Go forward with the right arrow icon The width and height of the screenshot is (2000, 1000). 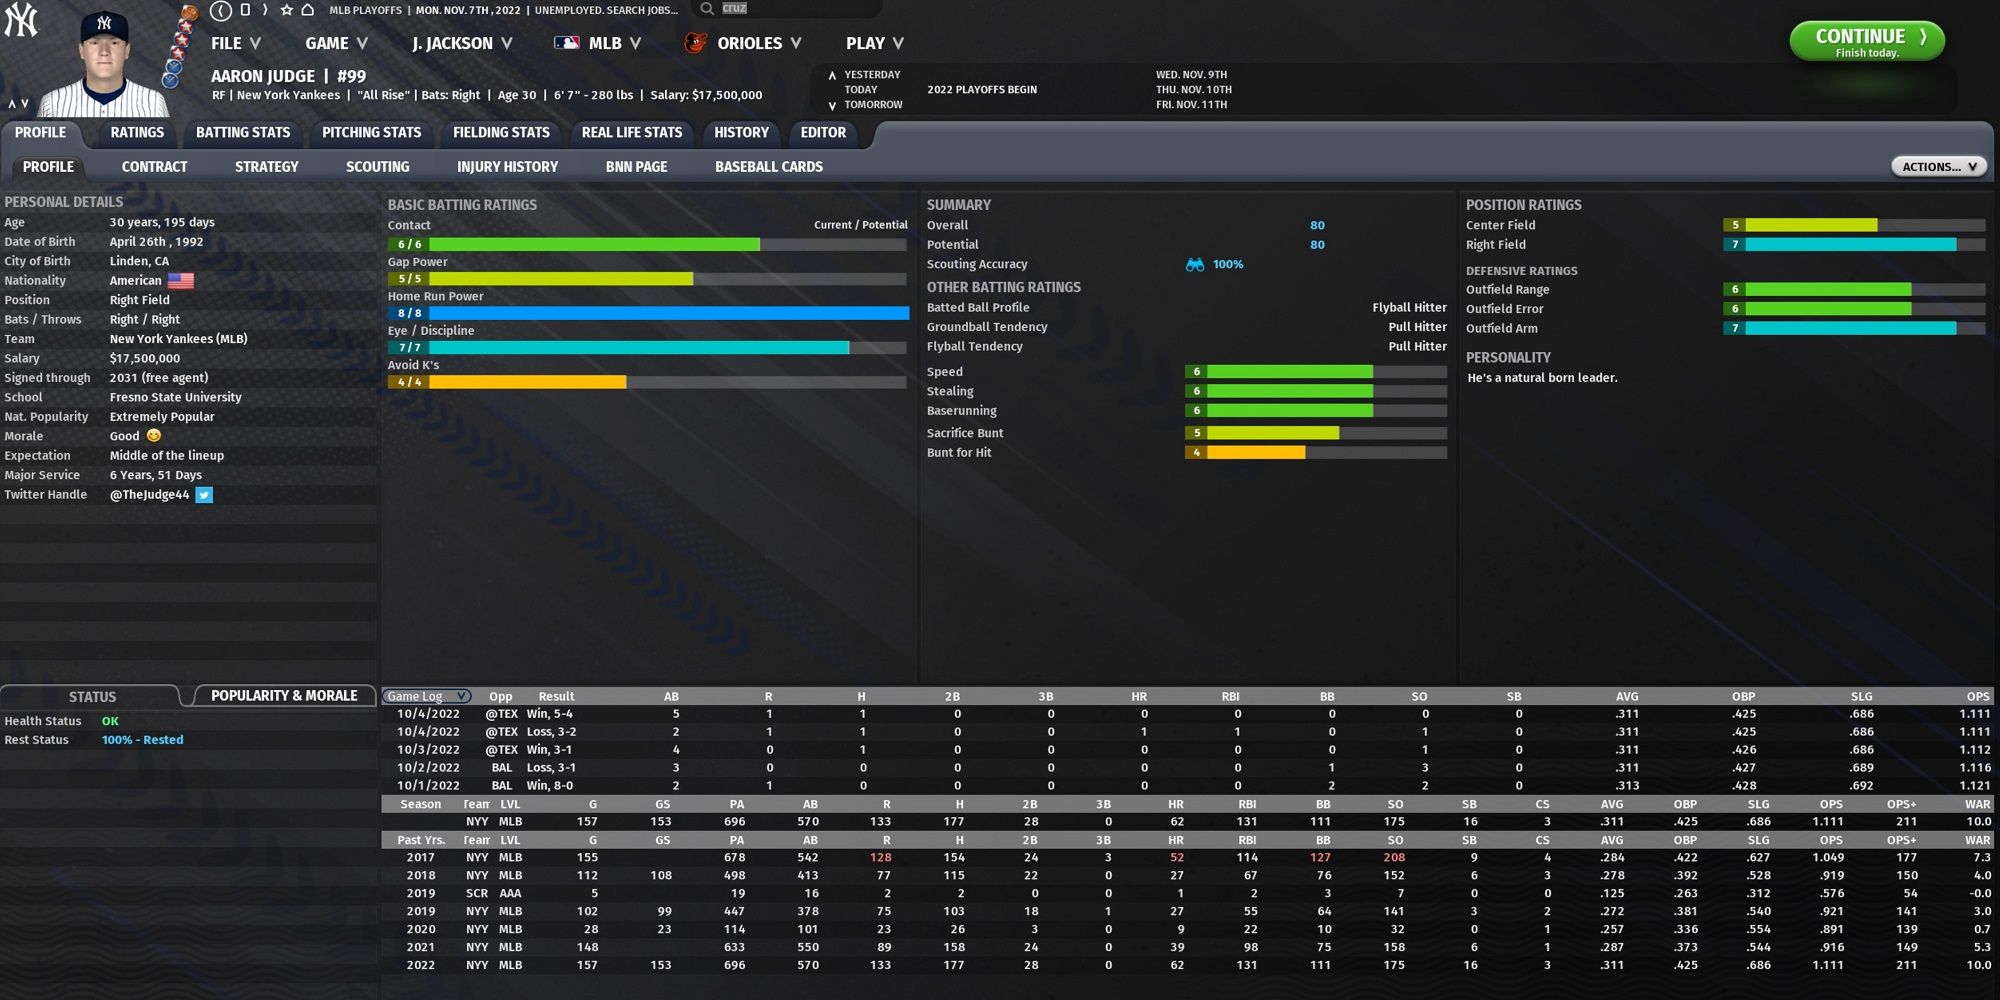point(265,10)
